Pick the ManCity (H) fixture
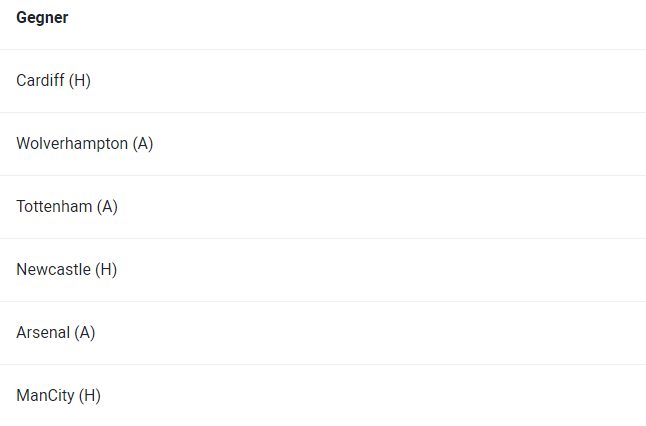 click(58, 396)
